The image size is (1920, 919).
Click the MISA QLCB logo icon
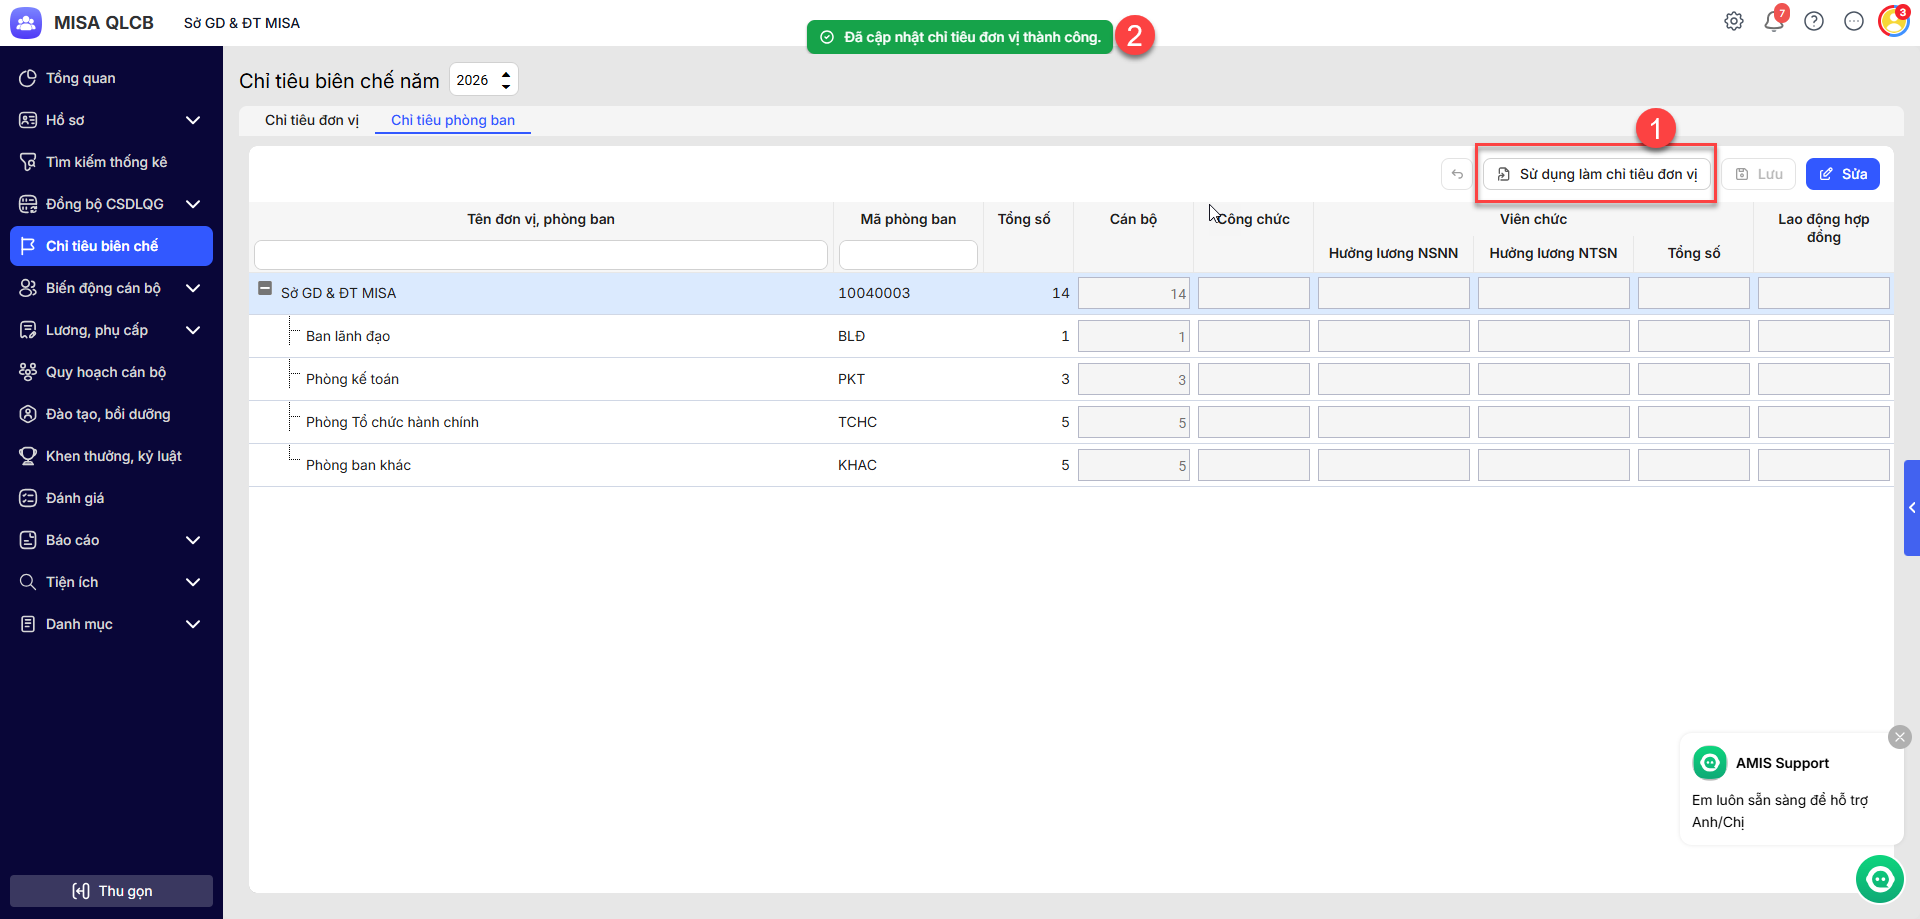point(26,23)
